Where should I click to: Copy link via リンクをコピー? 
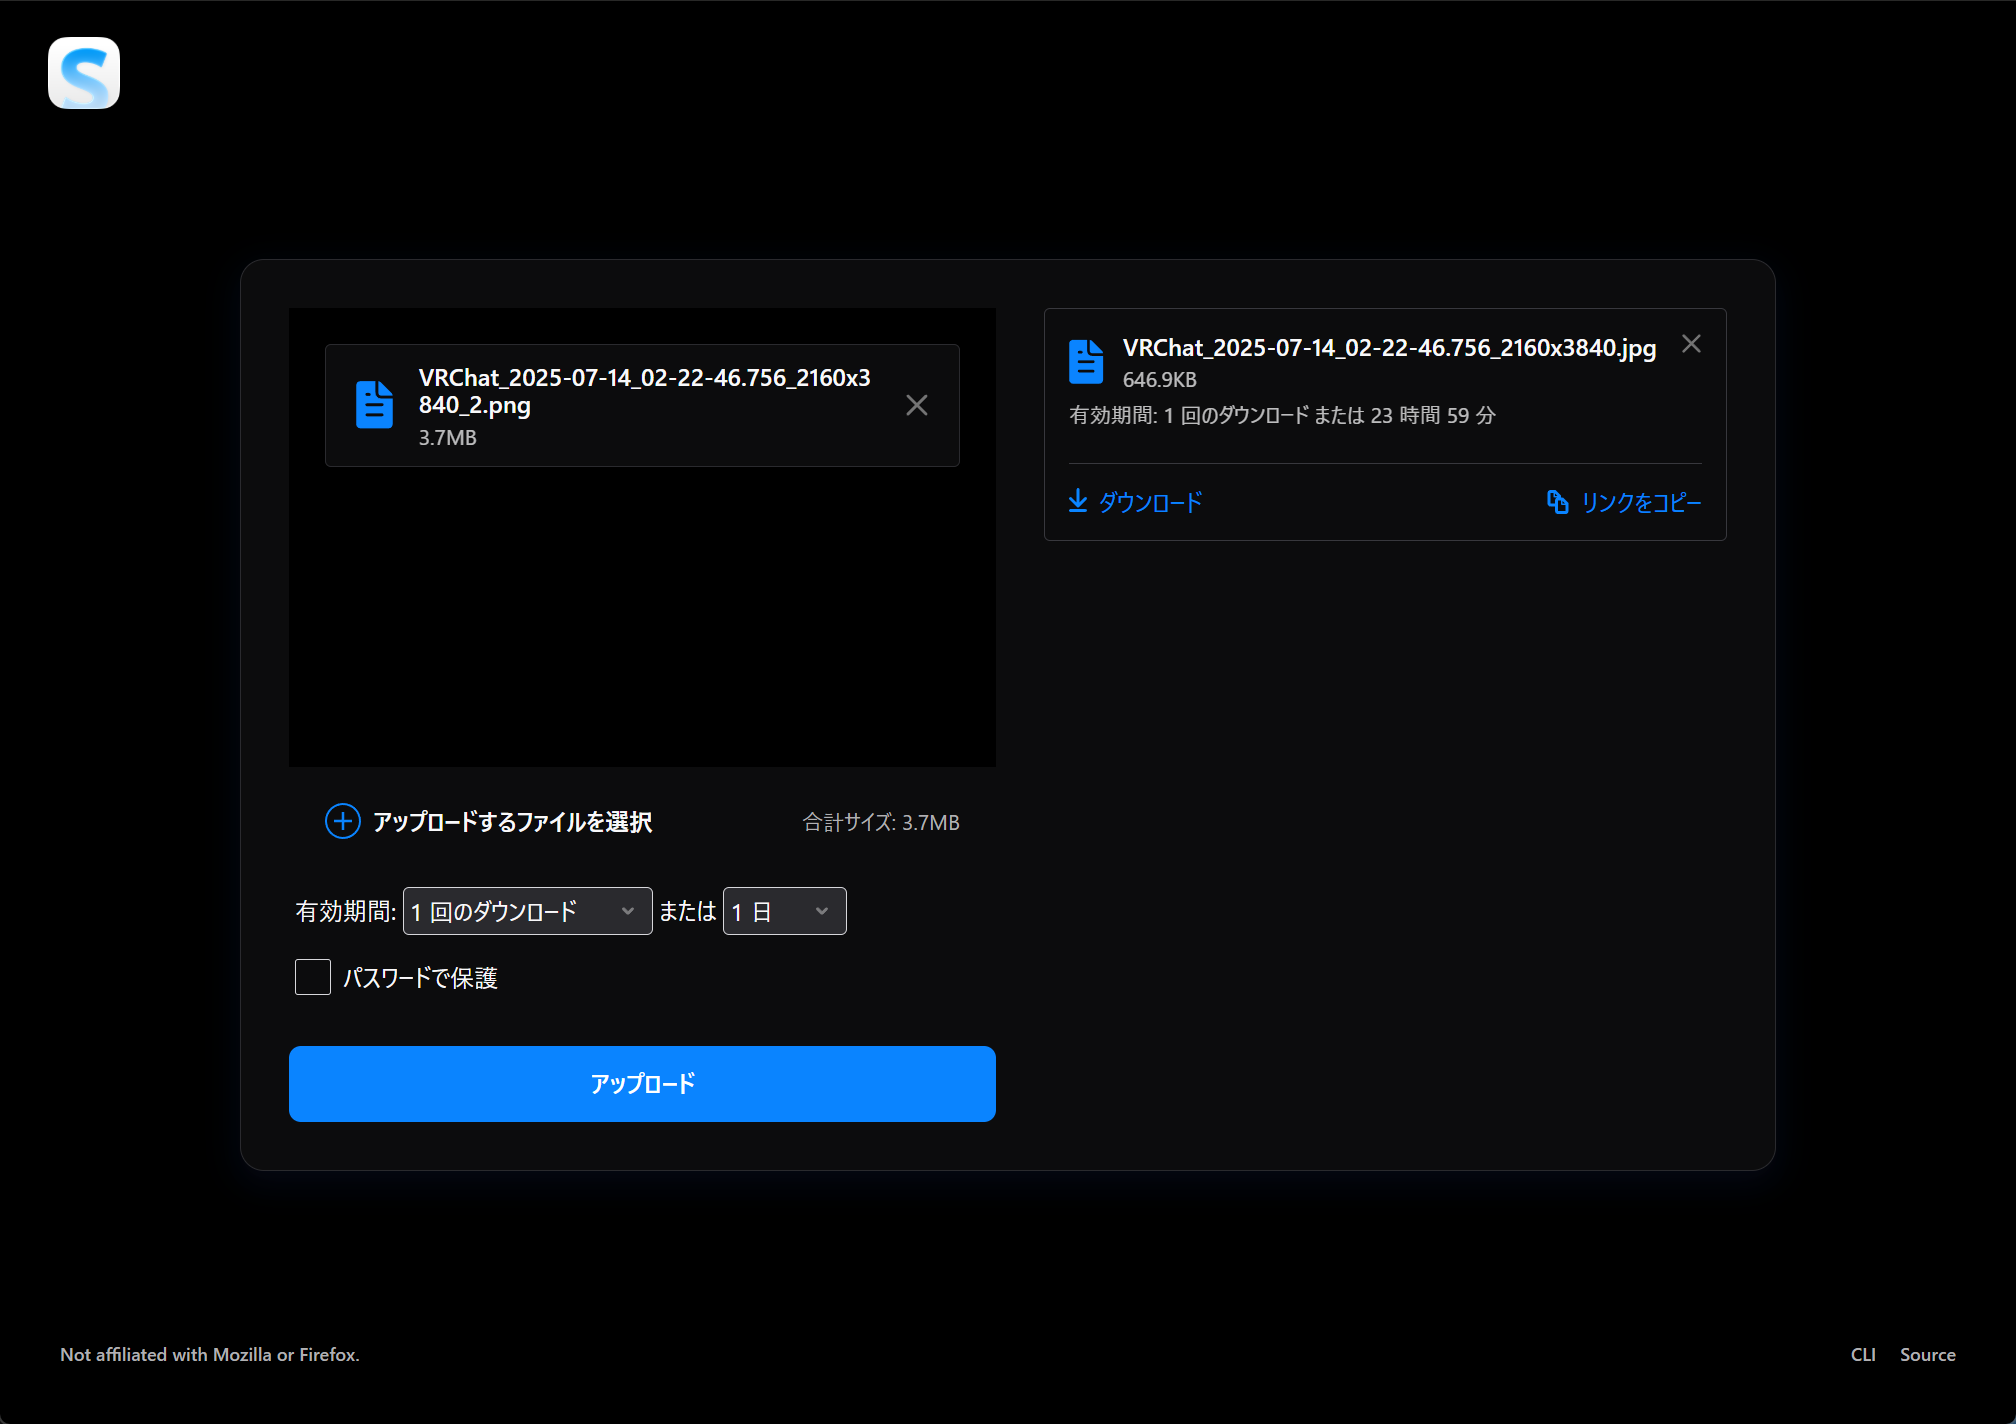point(1624,502)
